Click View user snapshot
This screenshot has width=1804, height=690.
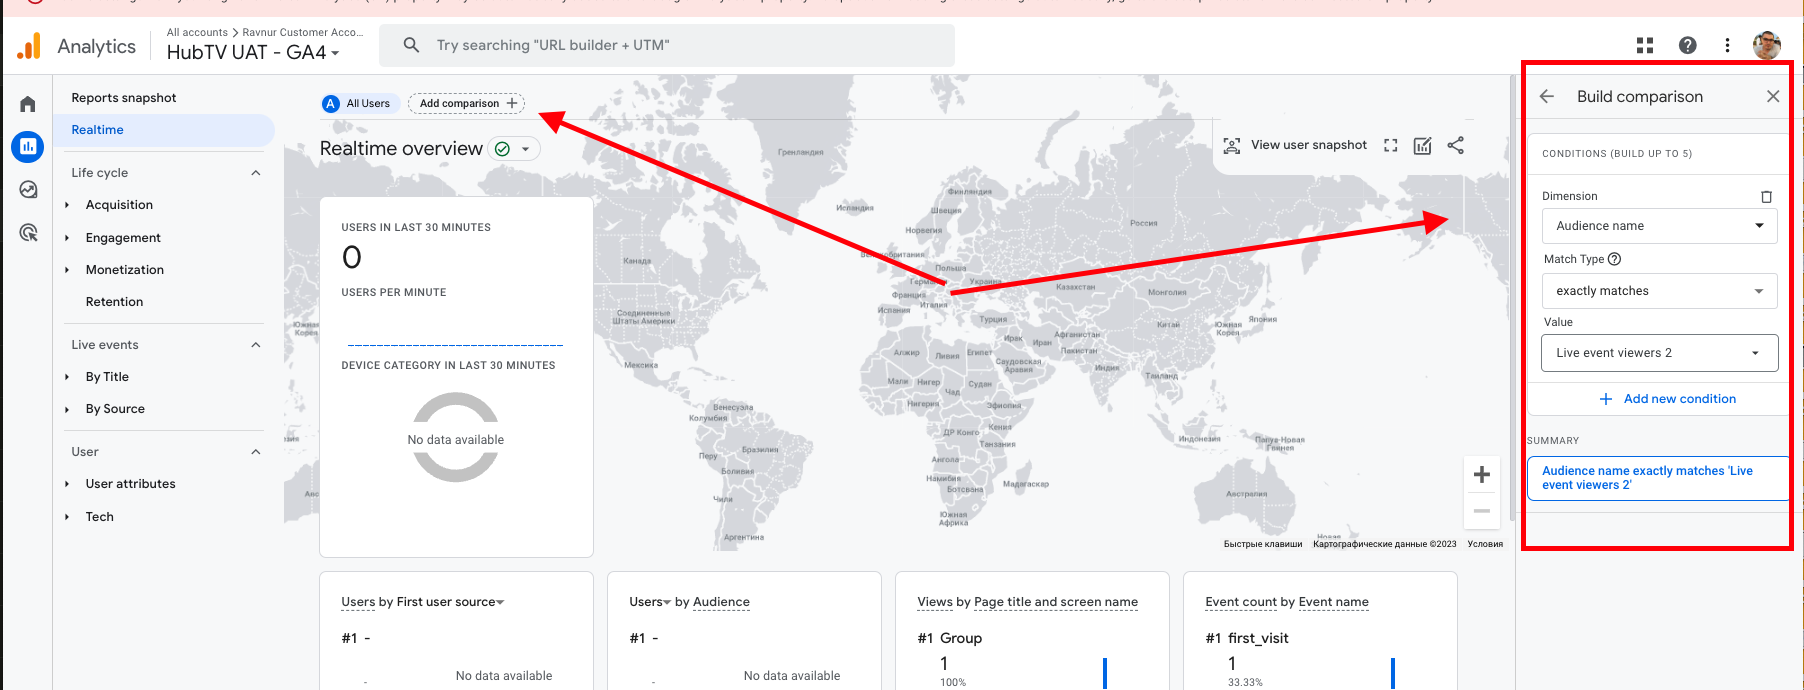pyautogui.click(x=1295, y=145)
